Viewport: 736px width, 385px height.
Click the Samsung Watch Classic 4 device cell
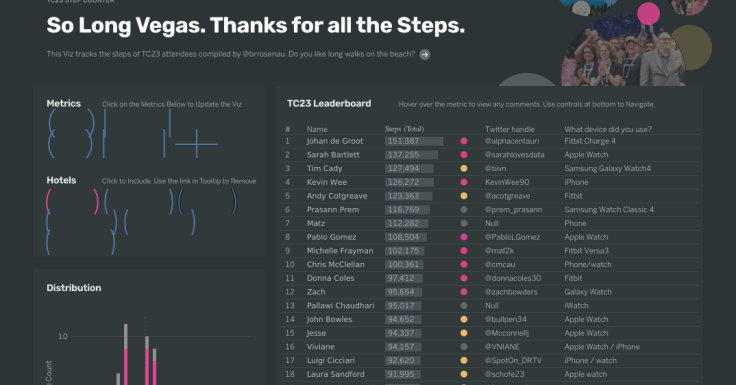pos(609,209)
